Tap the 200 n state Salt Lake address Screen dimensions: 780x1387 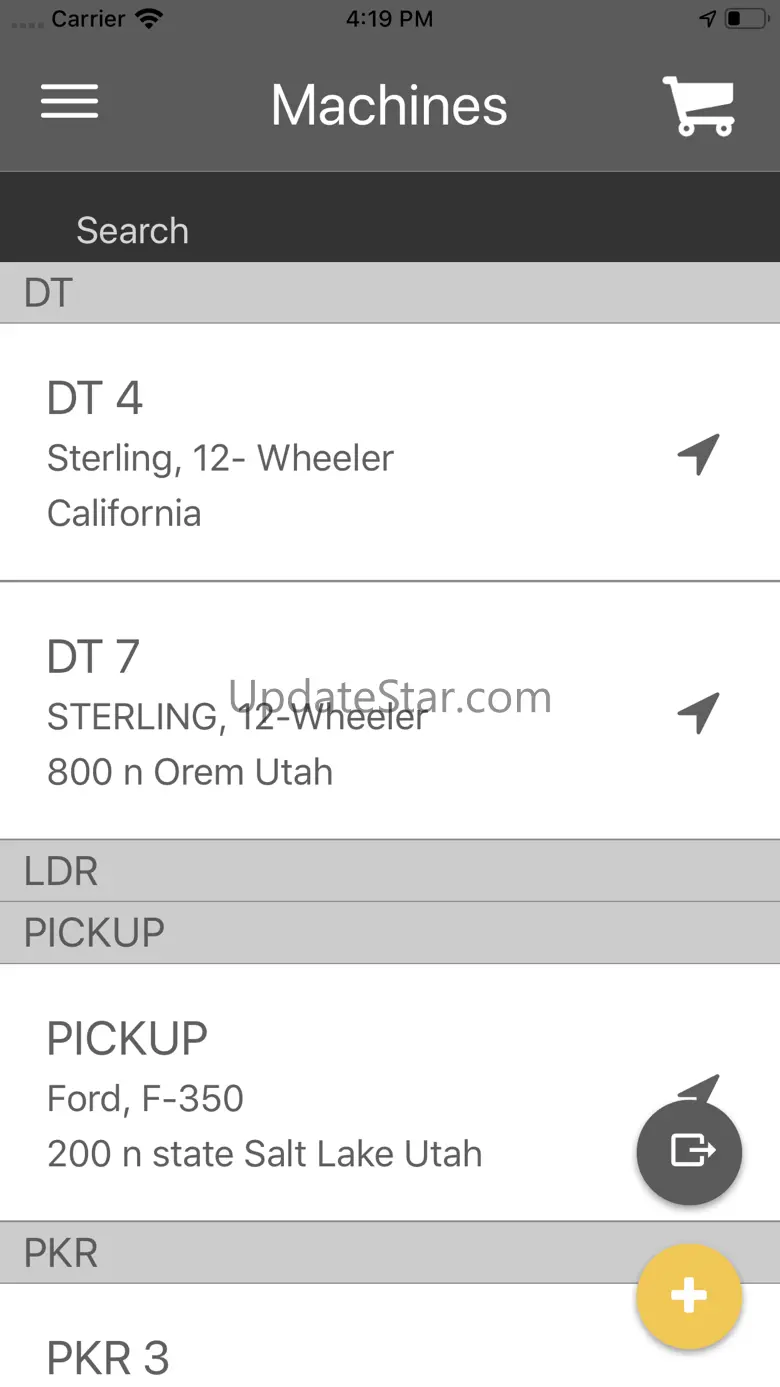264,1154
